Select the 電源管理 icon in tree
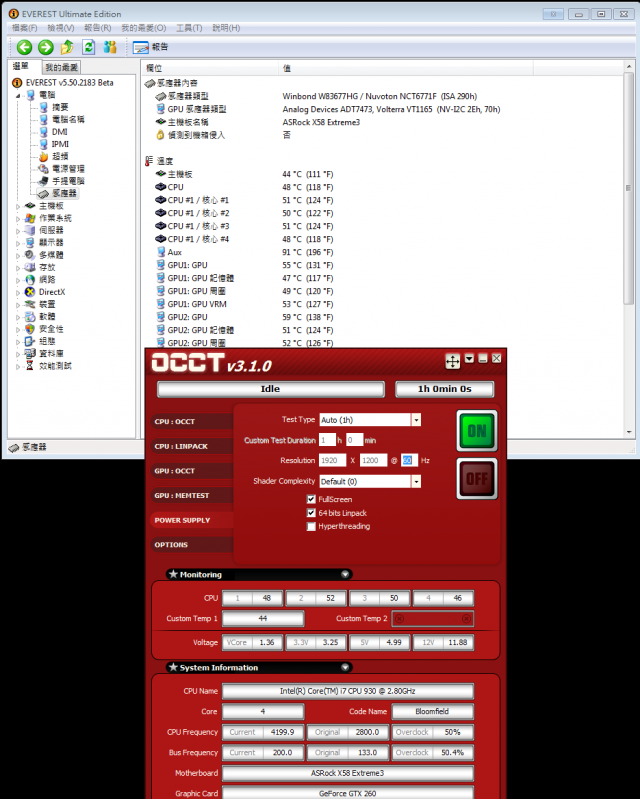This screenshot has width=640, height=800. 44,168
